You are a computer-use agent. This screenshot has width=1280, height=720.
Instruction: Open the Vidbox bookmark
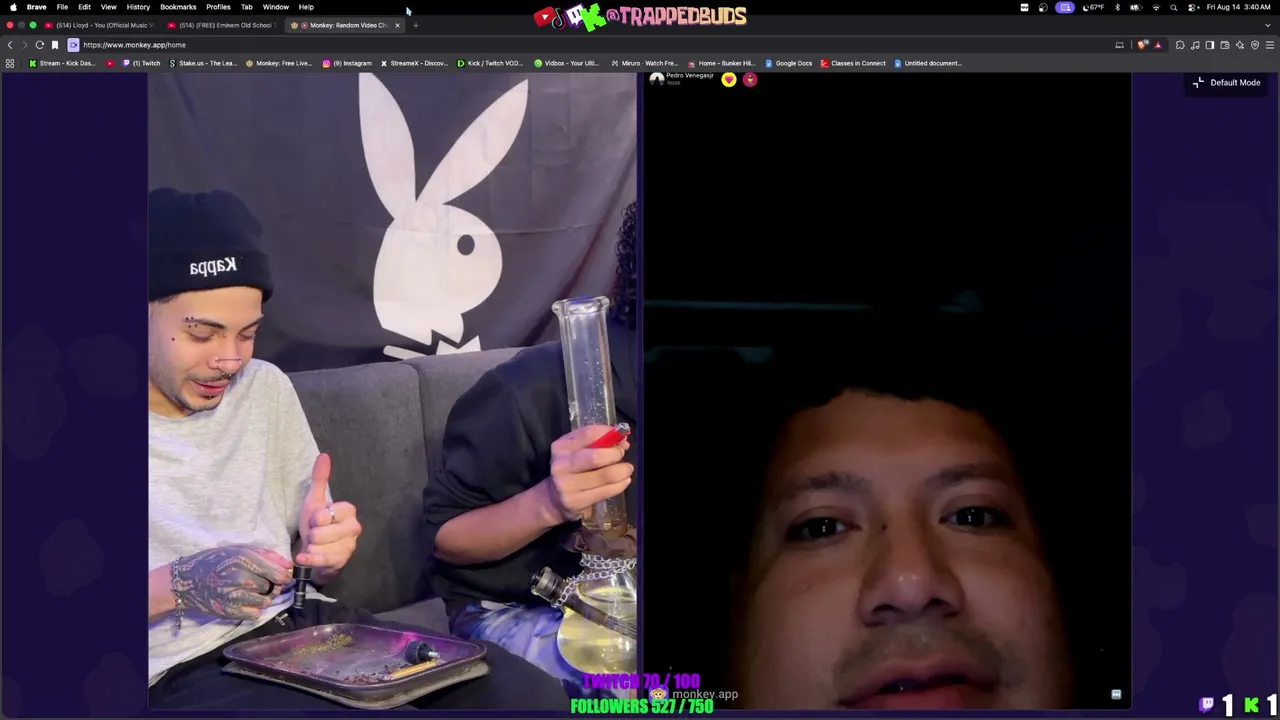pos(566,63)
